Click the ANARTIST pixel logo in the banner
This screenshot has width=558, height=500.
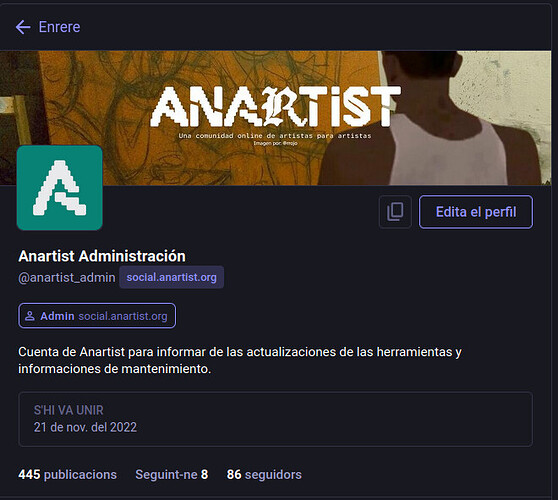[276, 106]
